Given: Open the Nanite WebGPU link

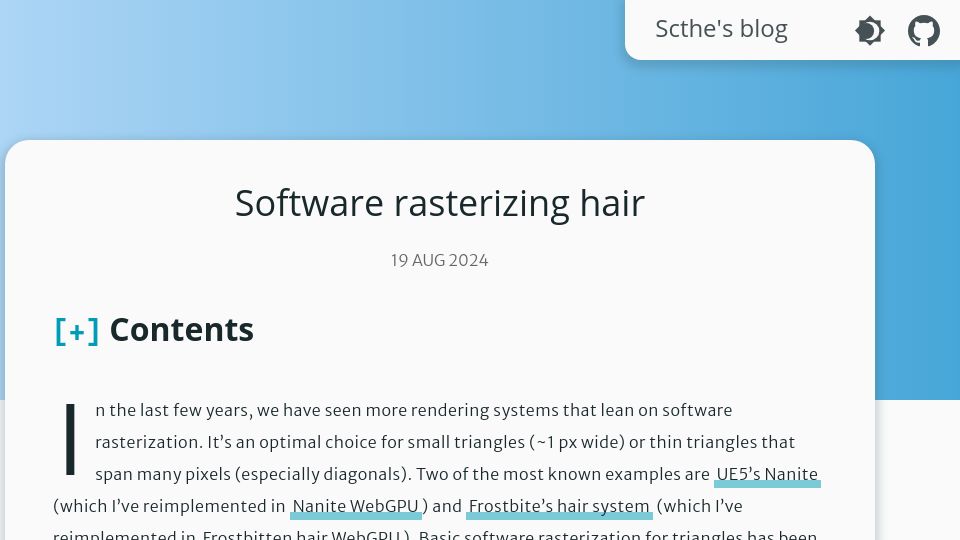Looking at the screenshot, I should click(x=356, y=506).
